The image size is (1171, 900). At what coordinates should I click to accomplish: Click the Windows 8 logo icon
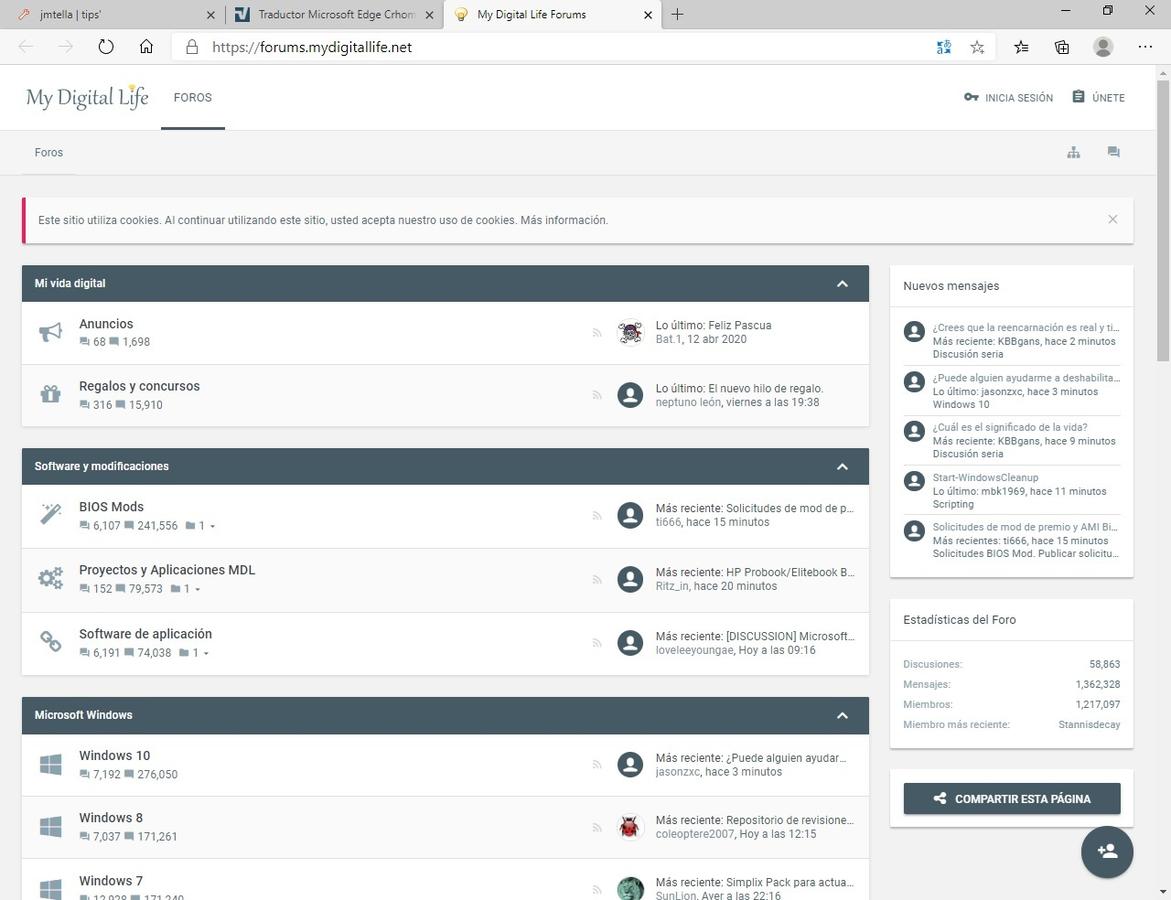click(x=51, y=827)
